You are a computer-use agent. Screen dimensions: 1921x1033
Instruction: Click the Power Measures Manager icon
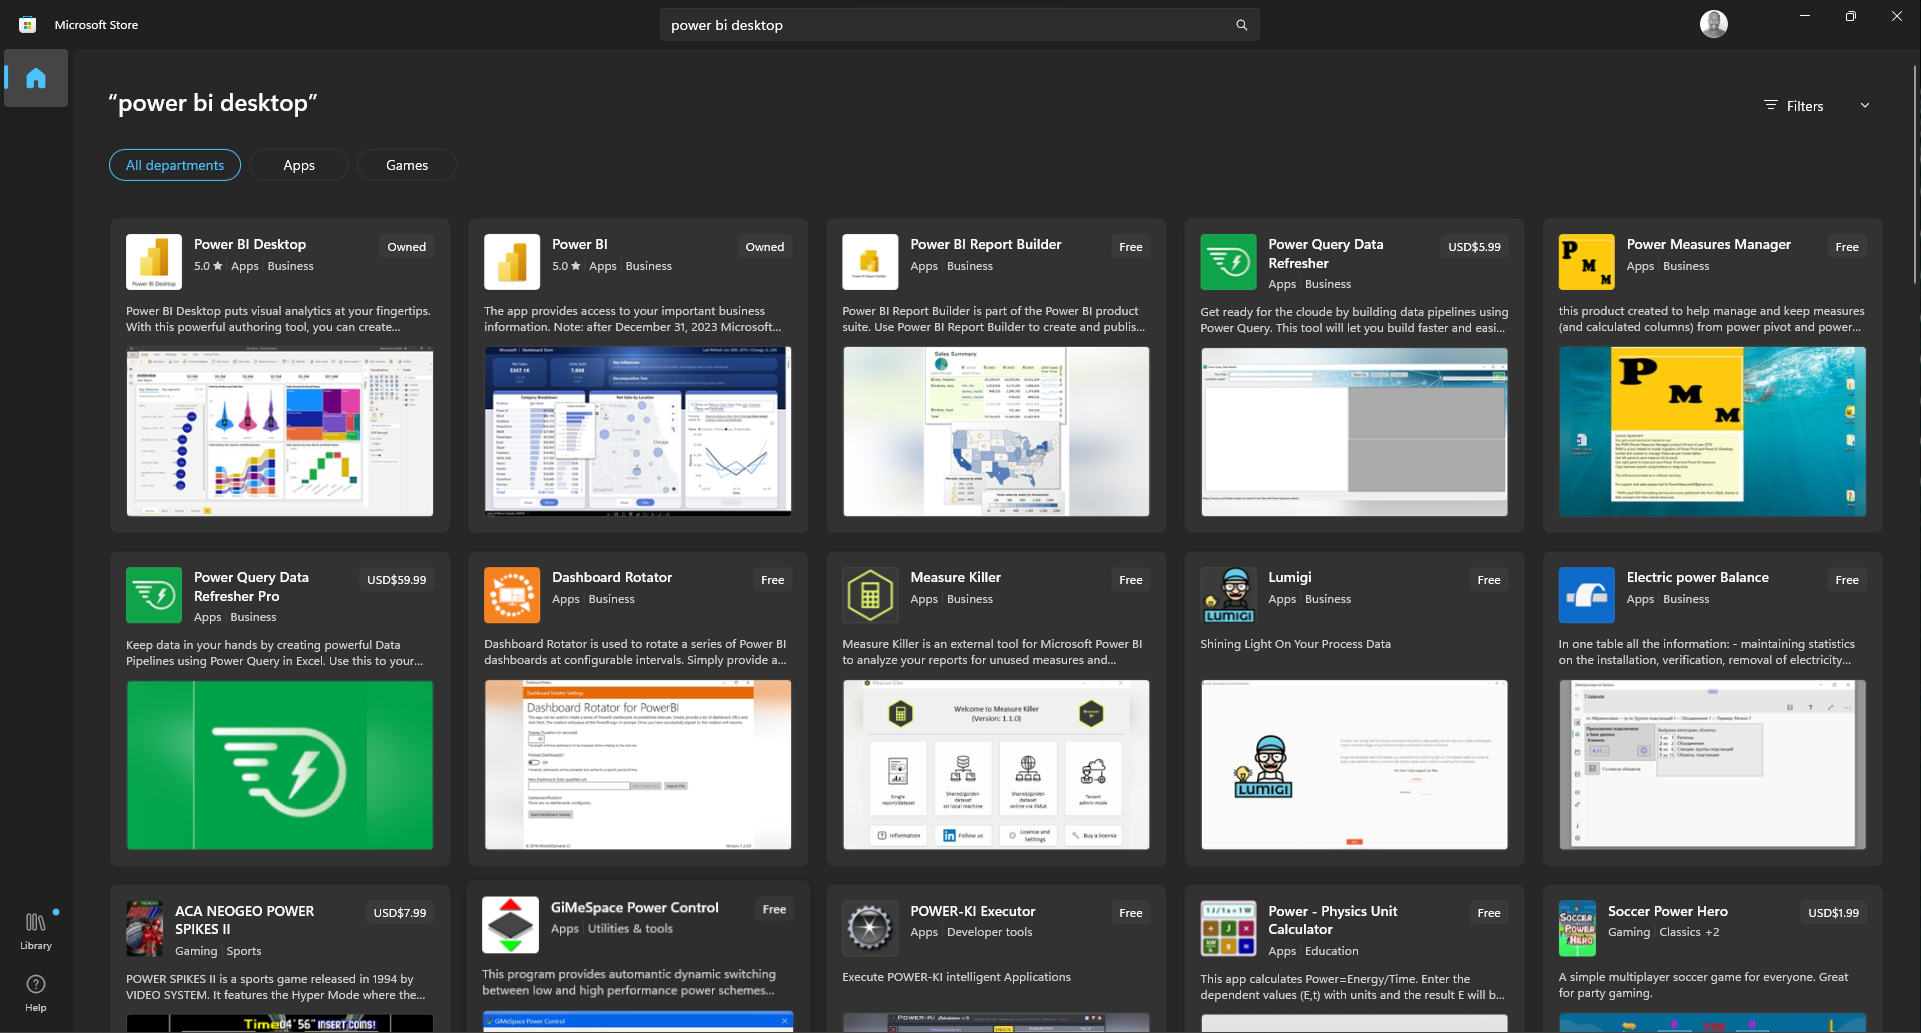pyautogui.click(x=1586, y=262)
